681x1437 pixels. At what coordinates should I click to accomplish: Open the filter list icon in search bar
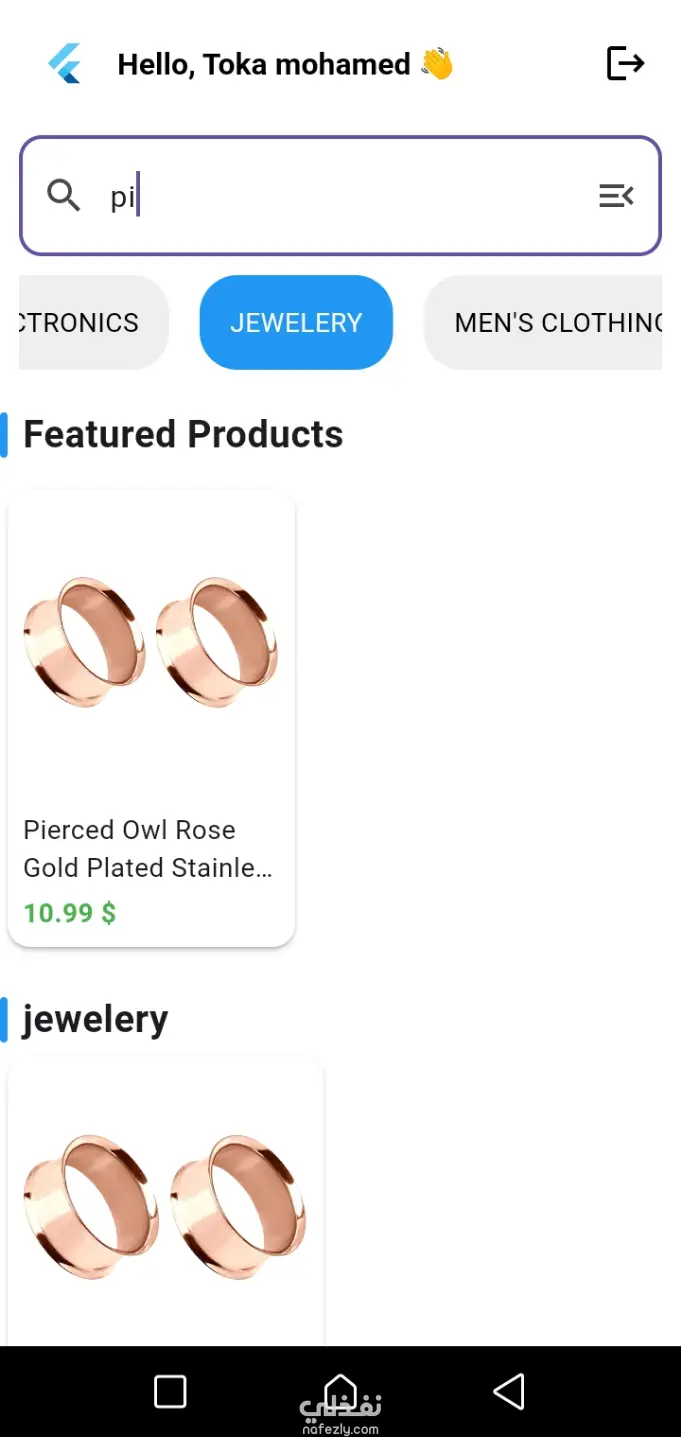click(x=616, y=195)
